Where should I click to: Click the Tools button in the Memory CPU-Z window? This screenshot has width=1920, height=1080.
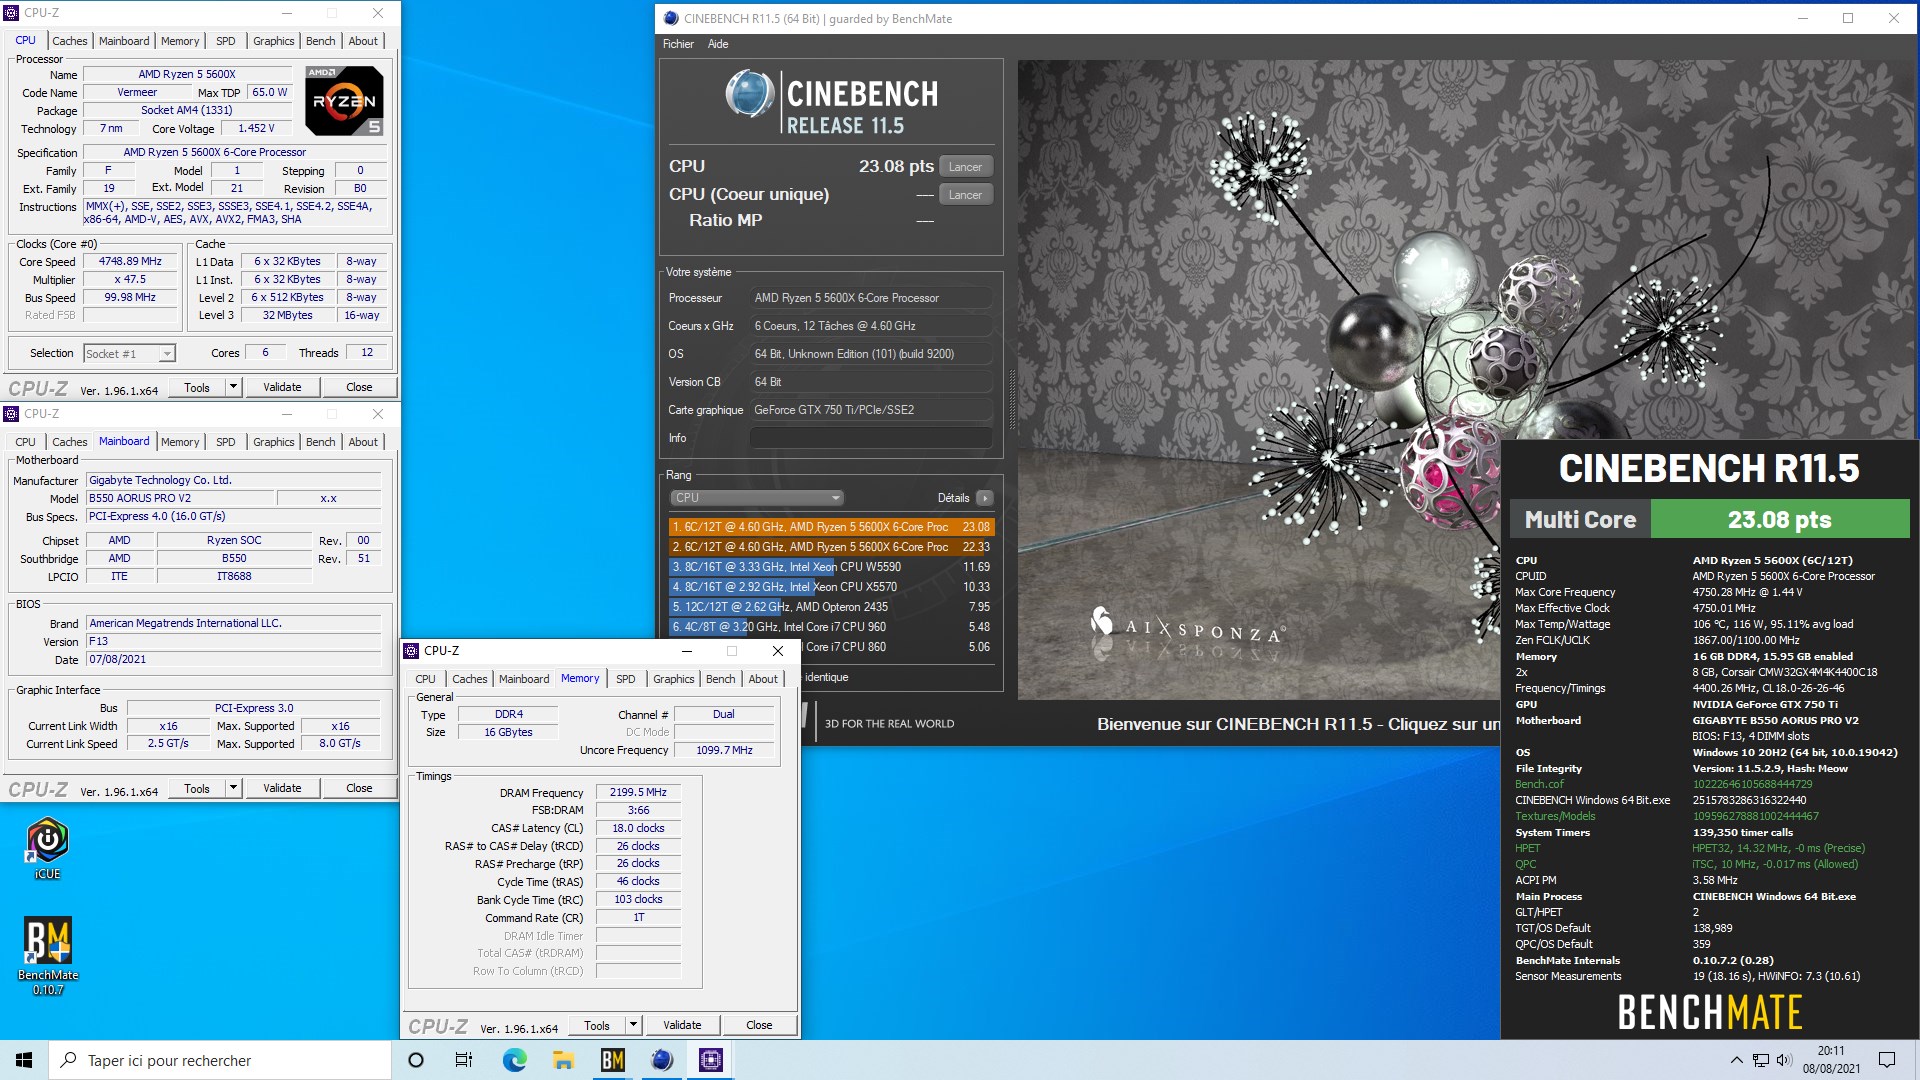click(597, 1025)
